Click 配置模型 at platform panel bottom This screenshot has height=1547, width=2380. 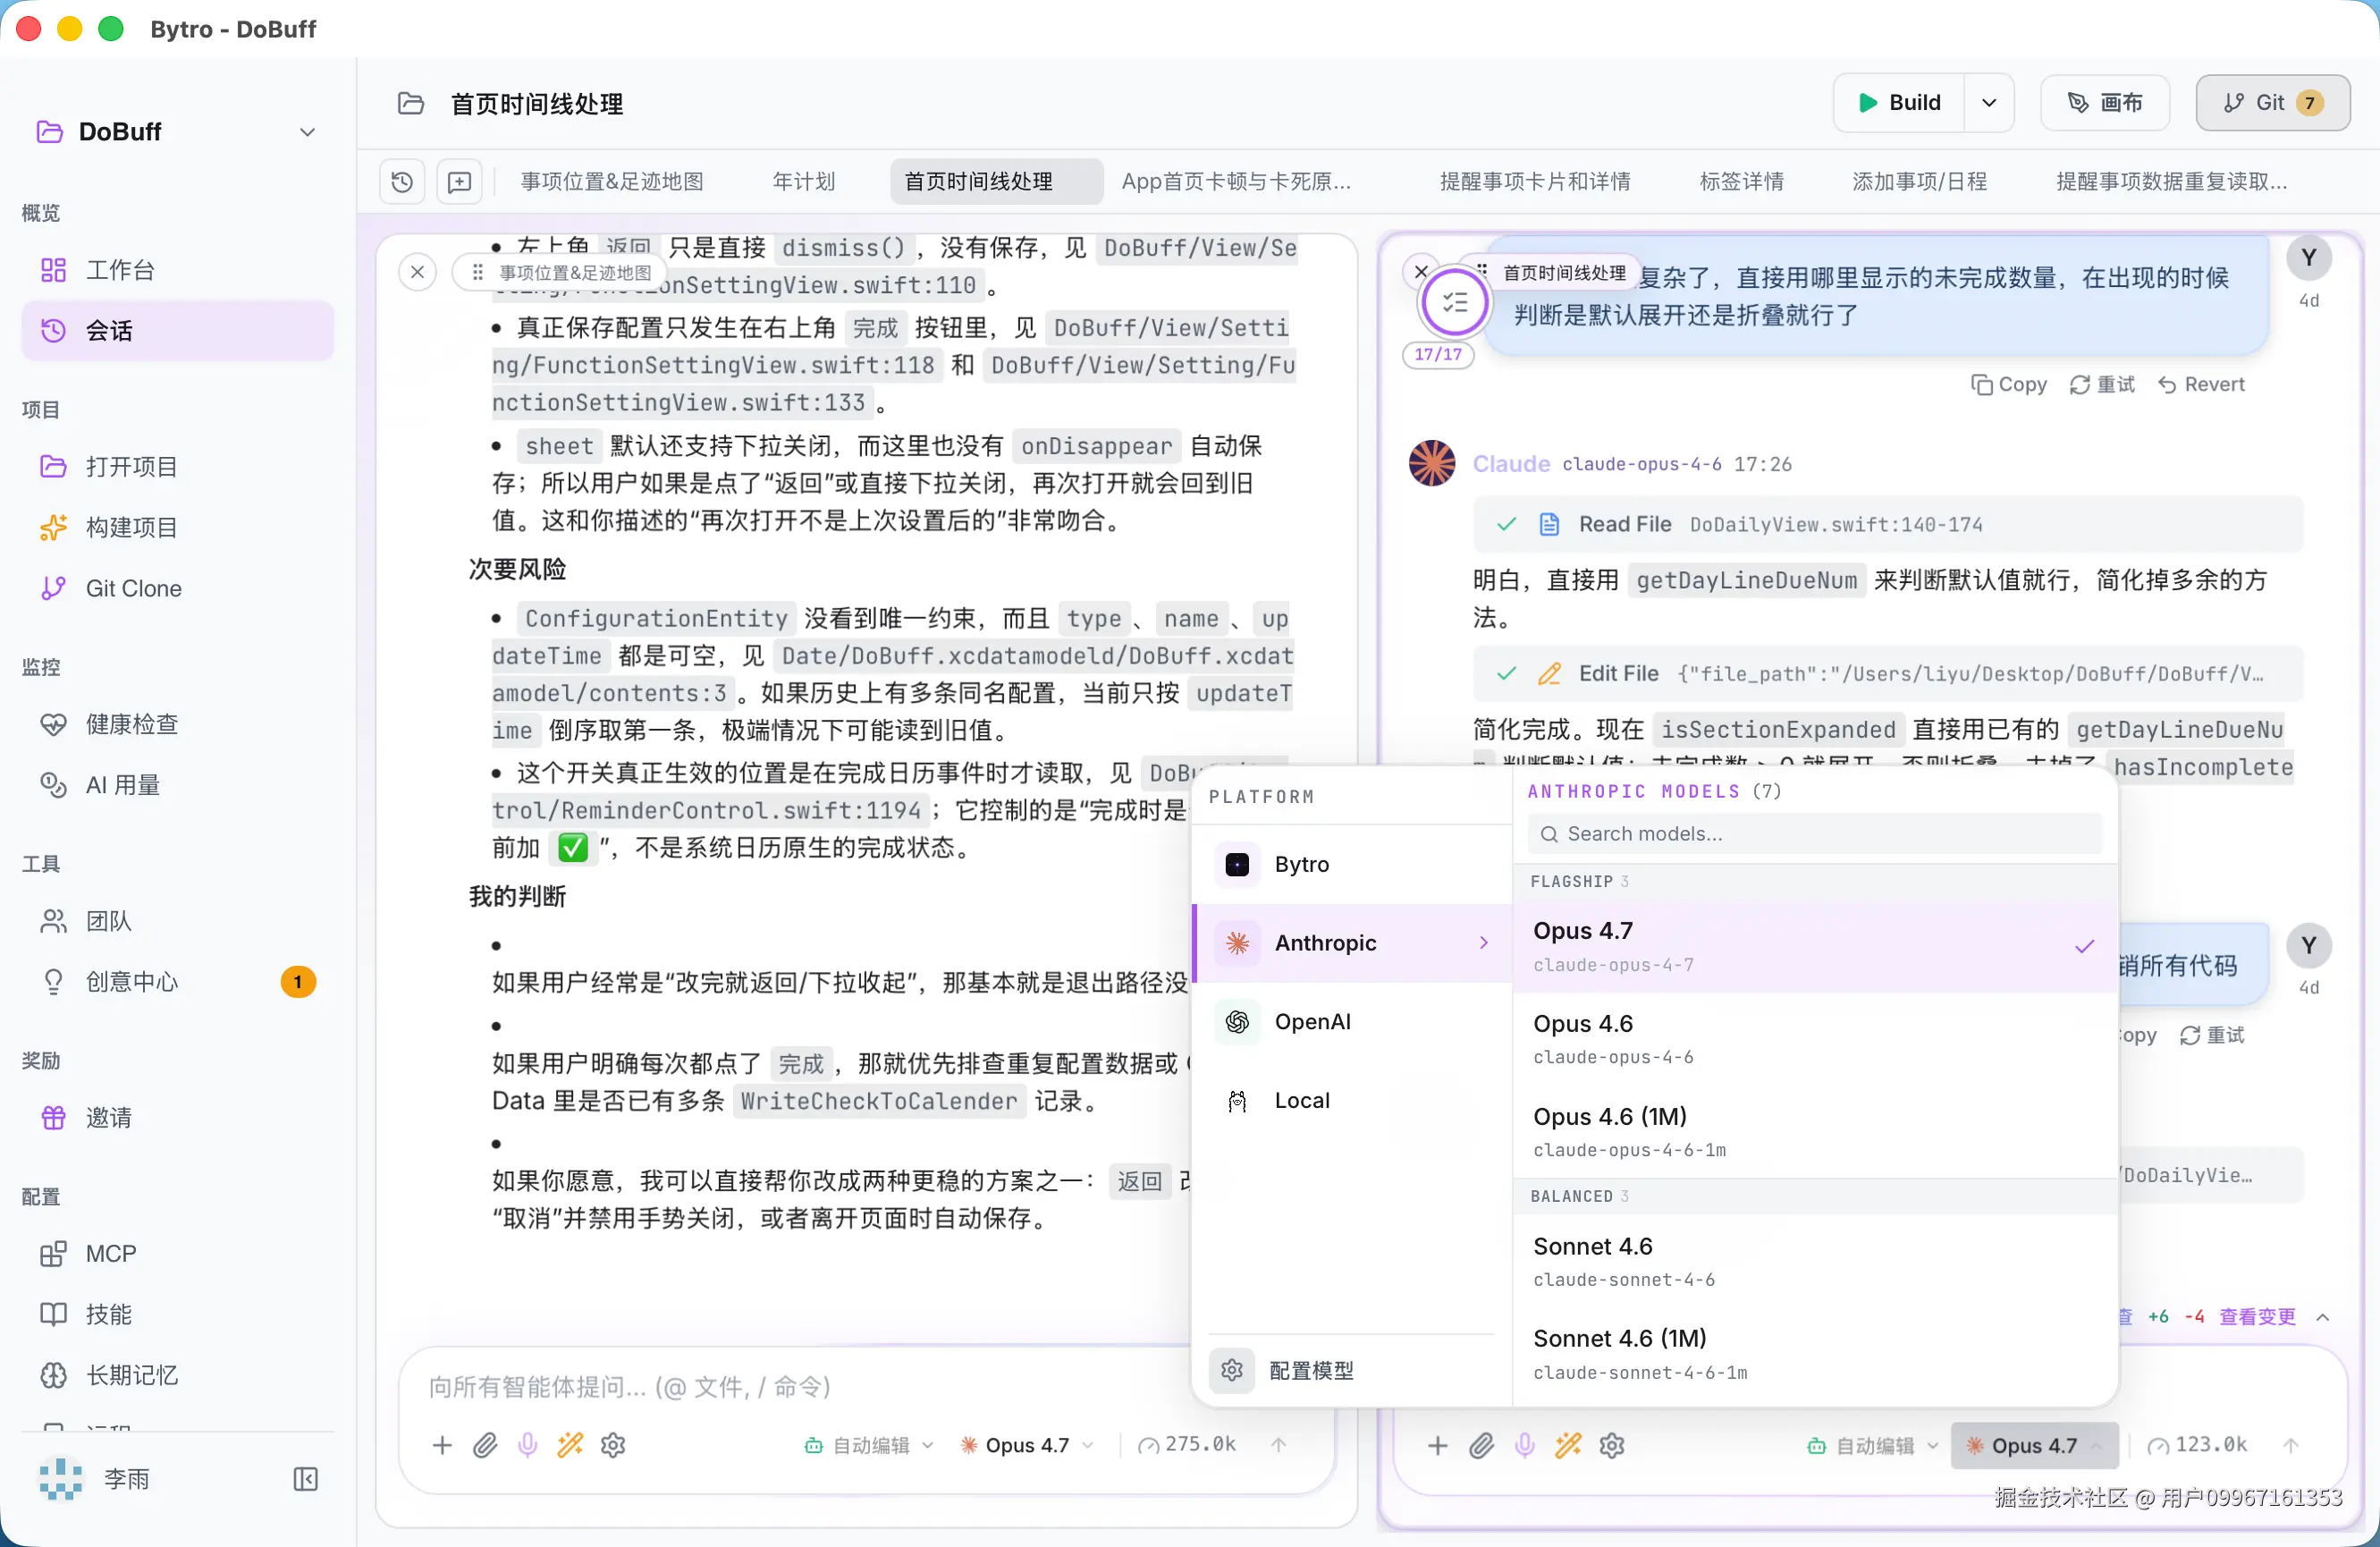[1310, 1370]
